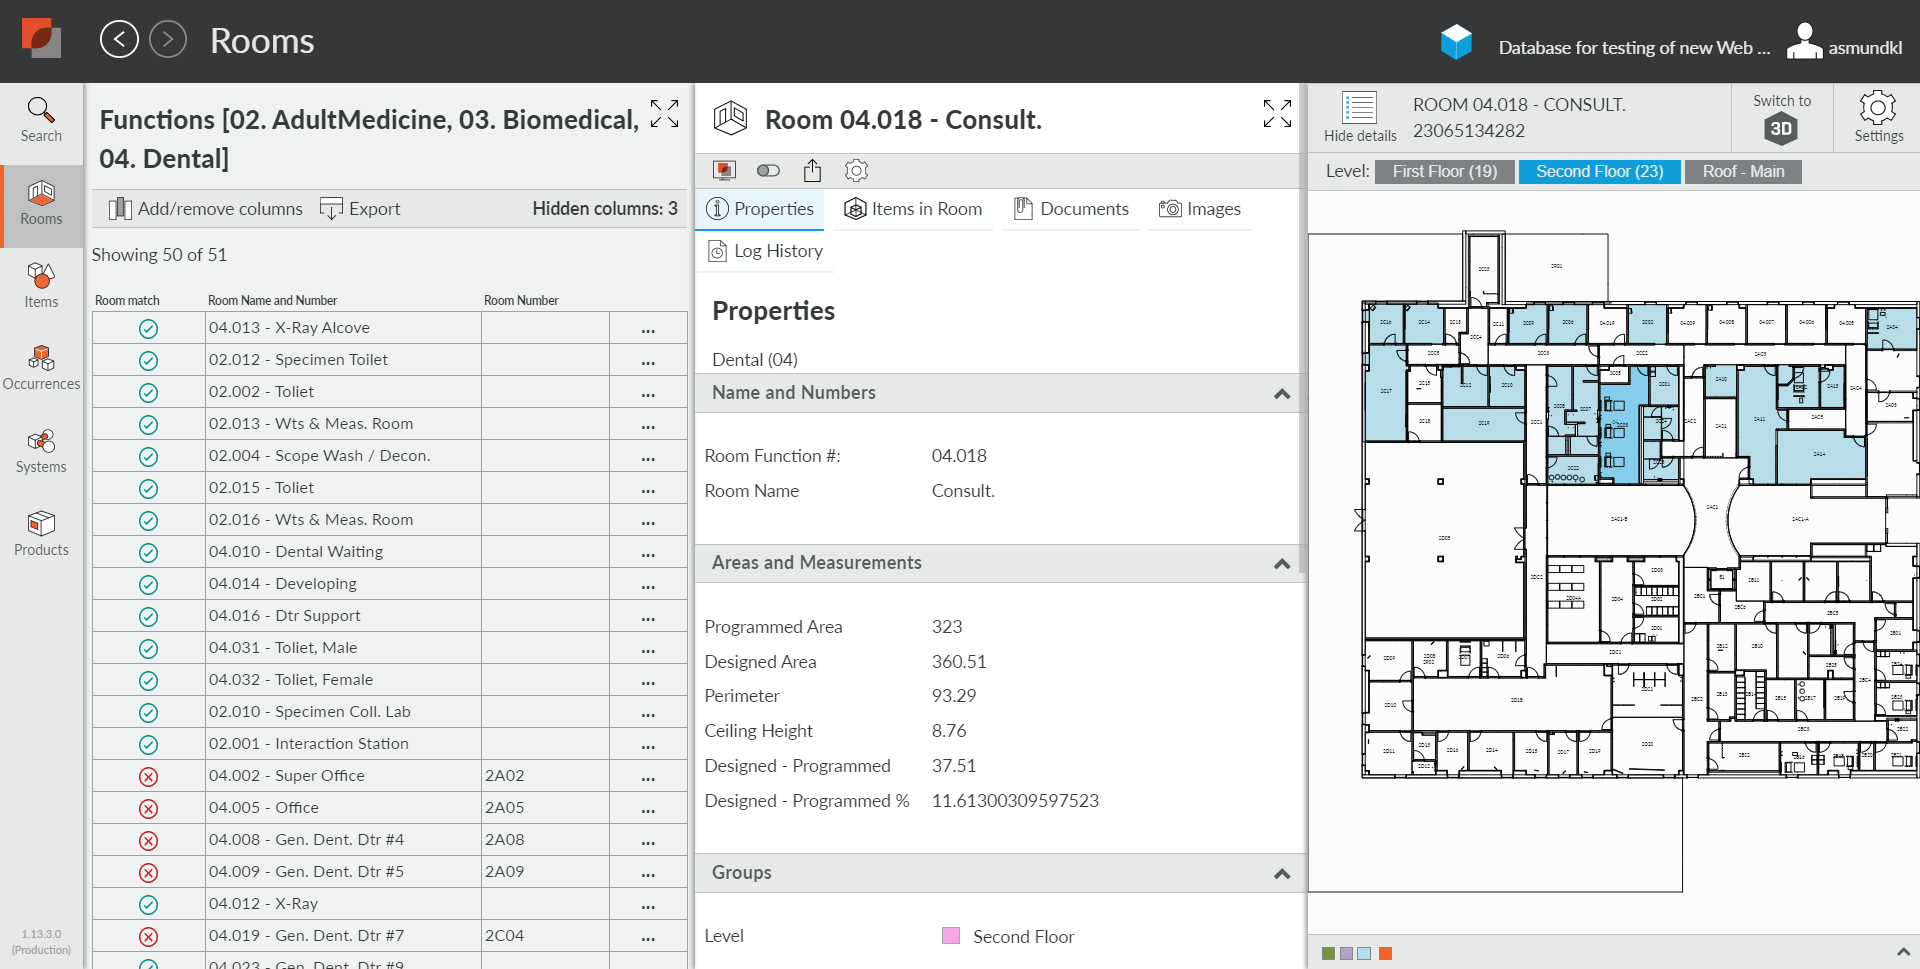Flip the toggle switch in room toolbar
1920x969 pixels.
(768, 171)
